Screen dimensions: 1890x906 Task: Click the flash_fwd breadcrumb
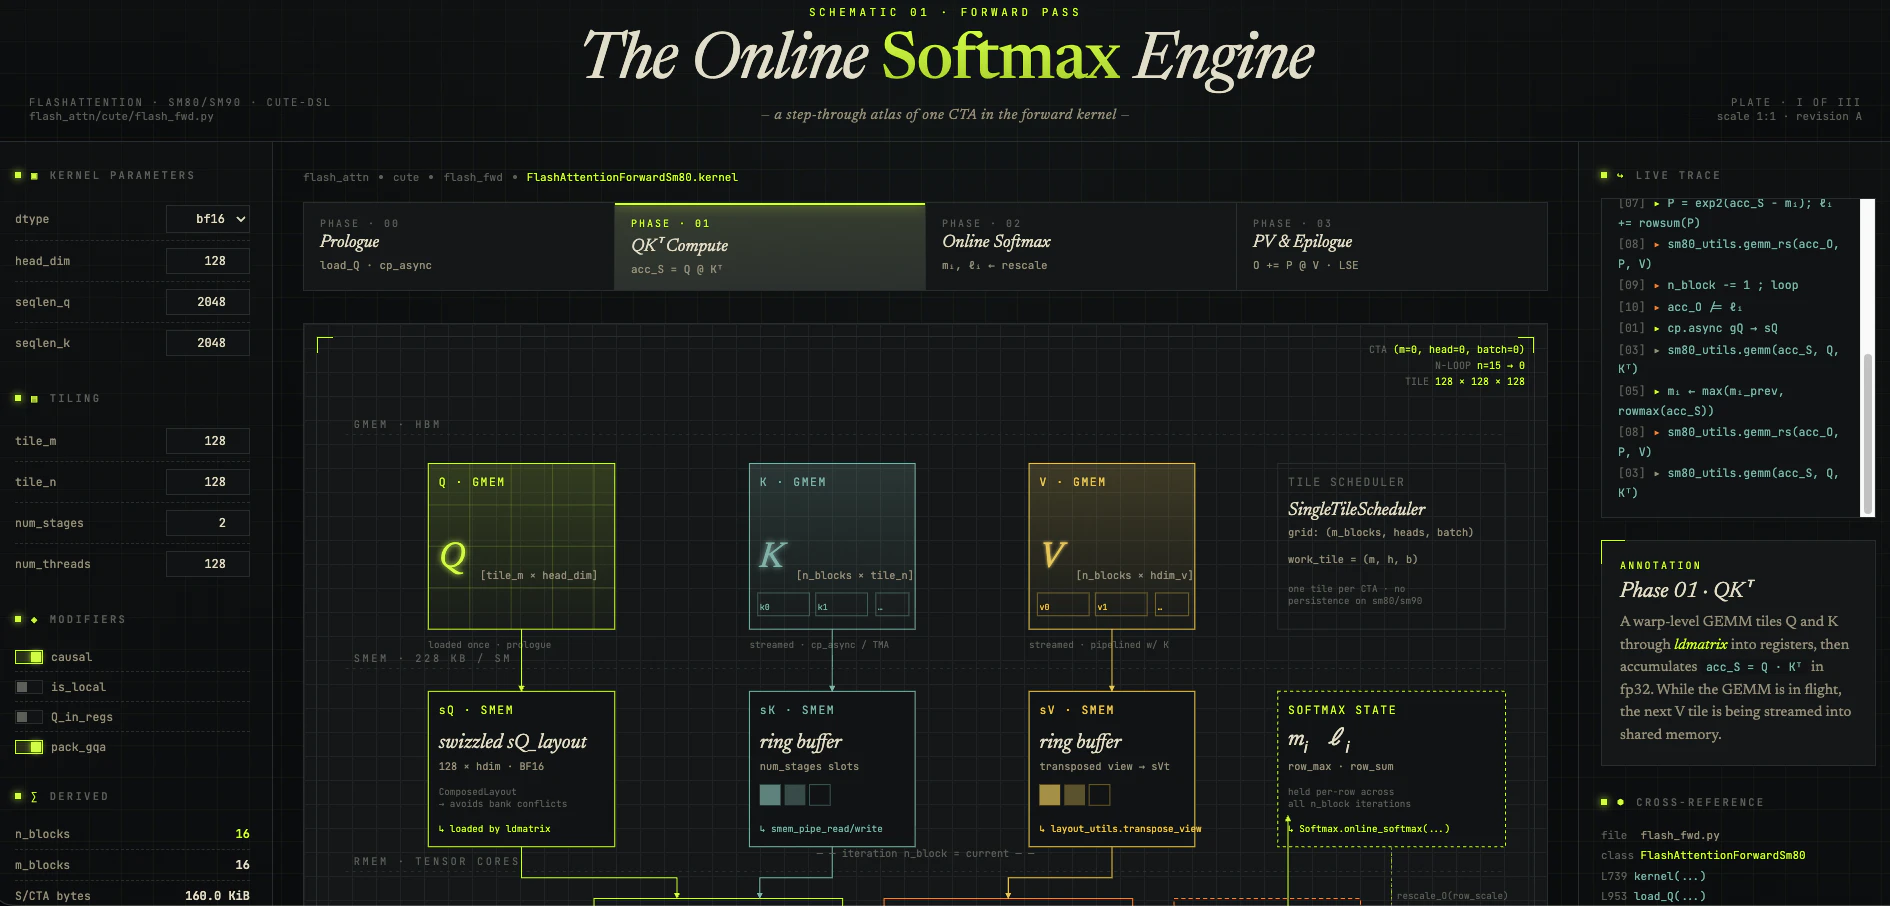click(473, 177)
